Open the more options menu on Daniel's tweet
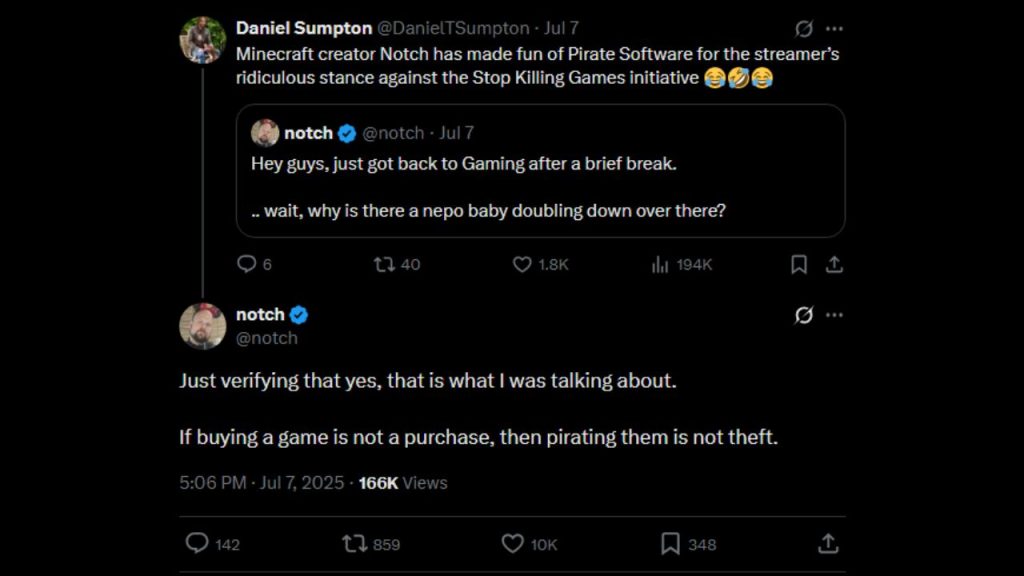 [835, 27]
